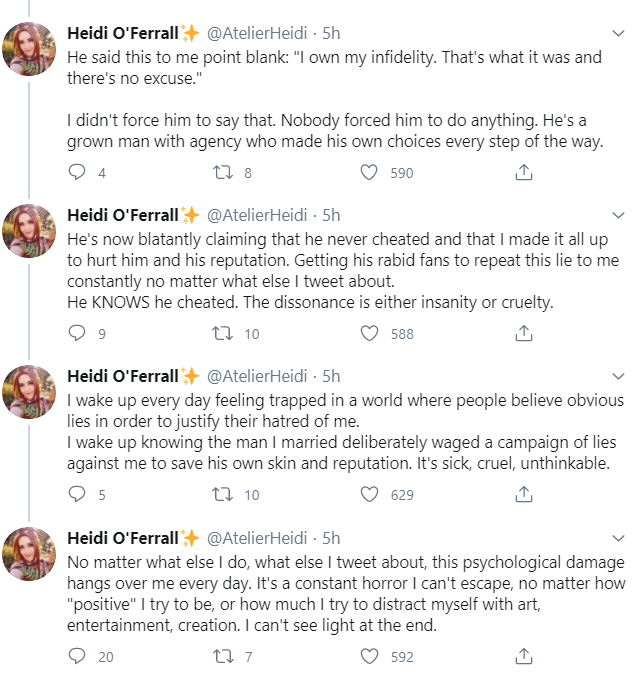Like the tweet with 592 likes

pos(369,656)
